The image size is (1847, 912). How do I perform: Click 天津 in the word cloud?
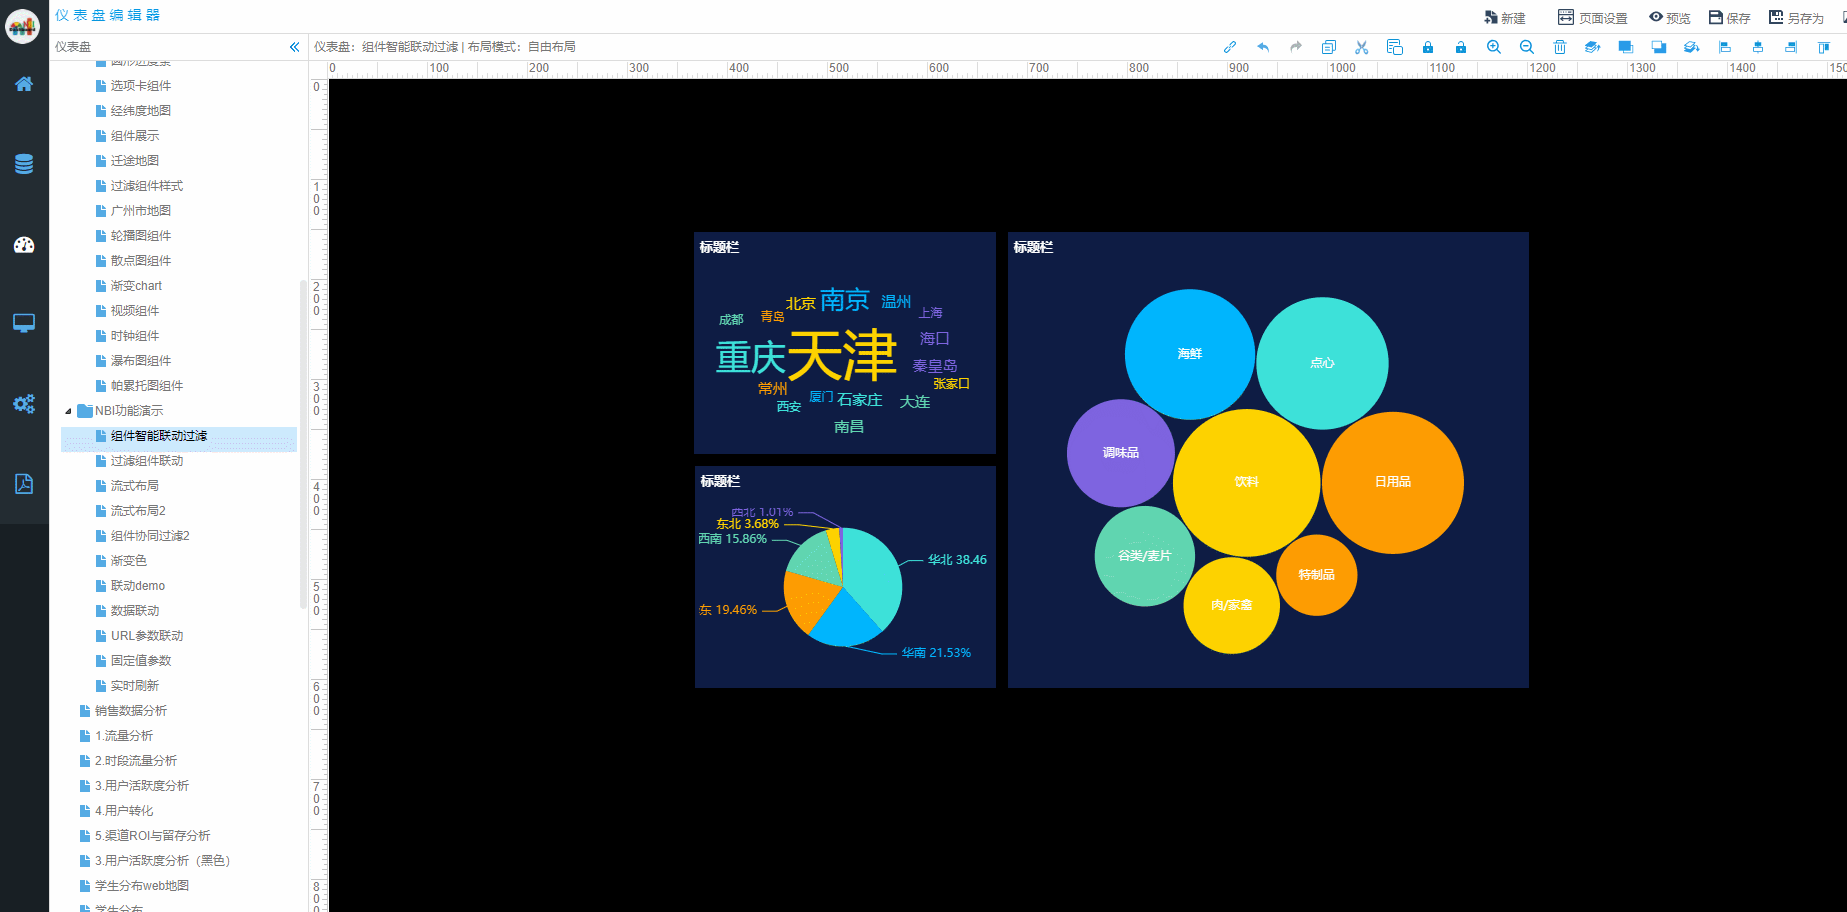pos(842,355)
